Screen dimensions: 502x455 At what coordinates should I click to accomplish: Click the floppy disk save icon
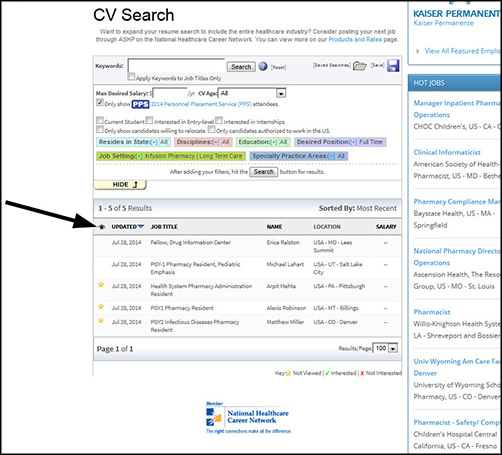point(393,65)
